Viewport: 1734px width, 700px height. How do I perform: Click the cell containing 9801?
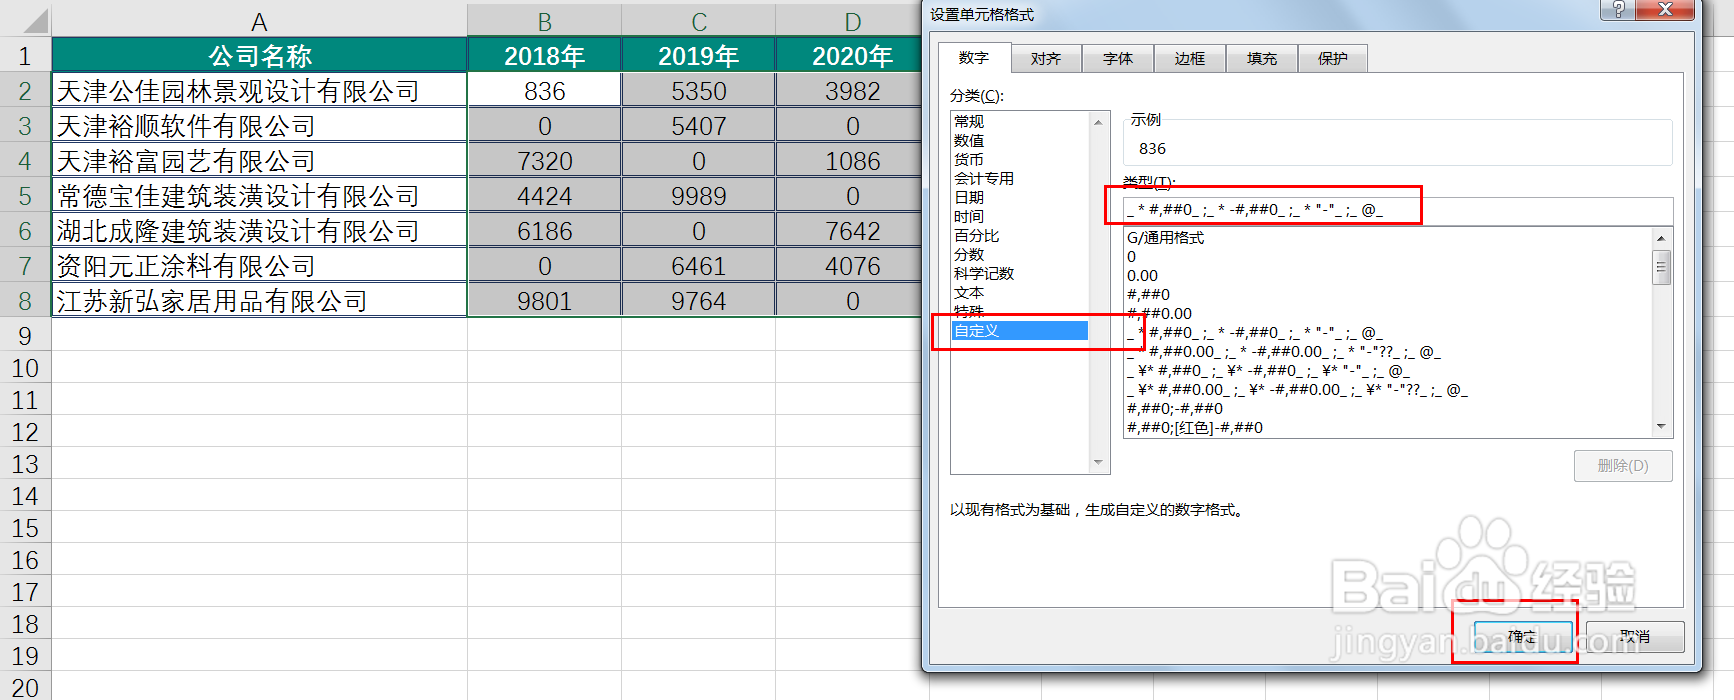pos(545,300)
